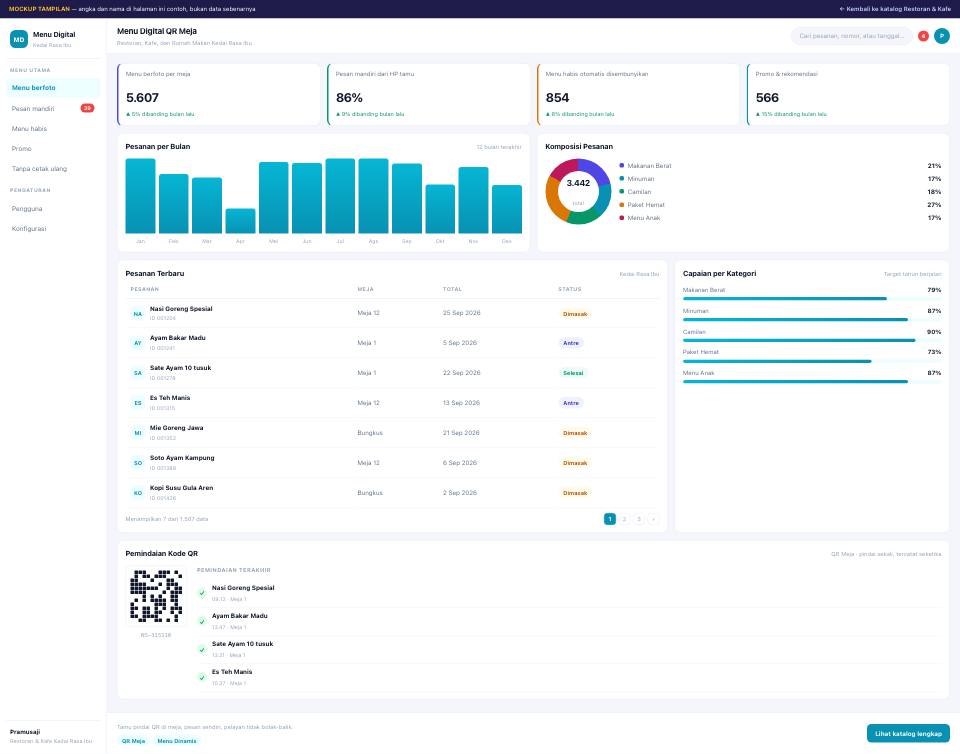Open the Promo & rekomendasi stat card
This screenshot has width=960, height=754.
tap(848, 94)
